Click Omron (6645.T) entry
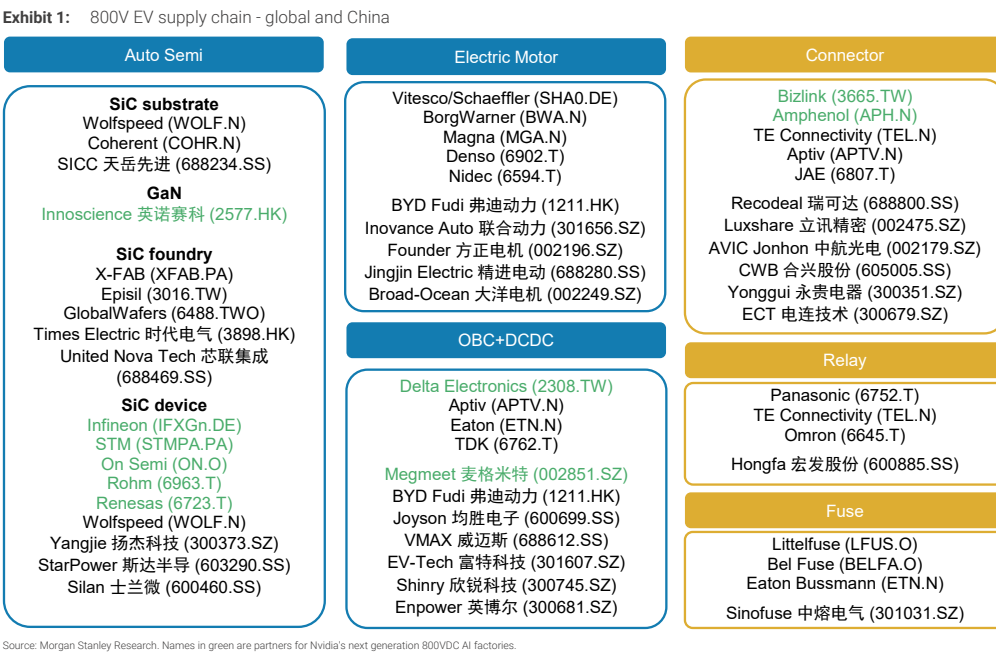The width and height of the screenshot is (996, 666). tap(844, 435)
